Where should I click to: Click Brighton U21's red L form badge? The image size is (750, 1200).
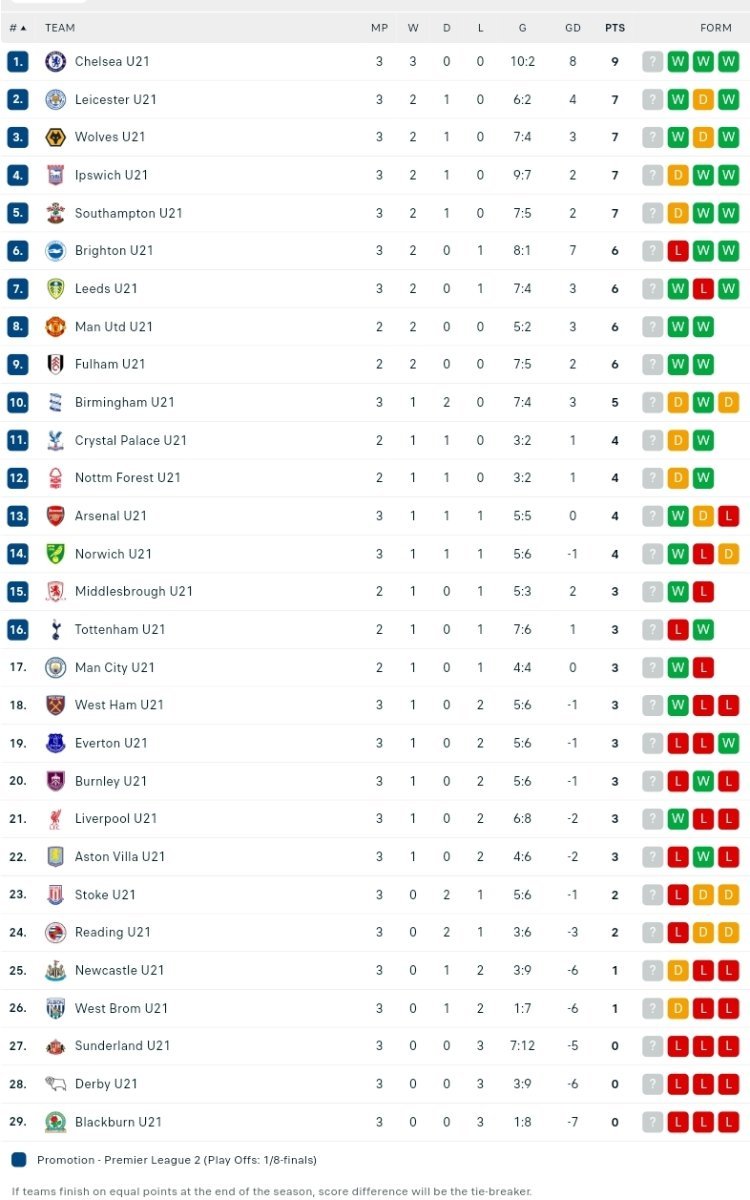678,251
